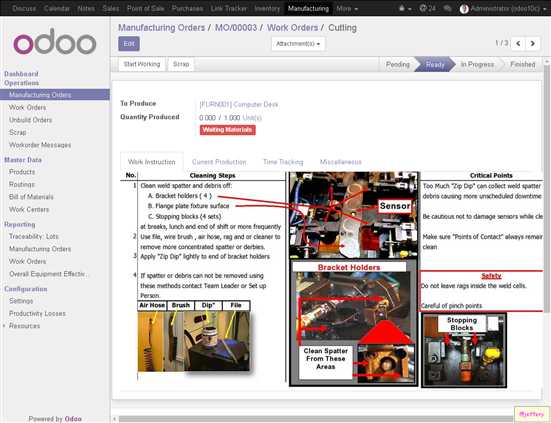Open the Purchases app menu

tap(187, 8)
